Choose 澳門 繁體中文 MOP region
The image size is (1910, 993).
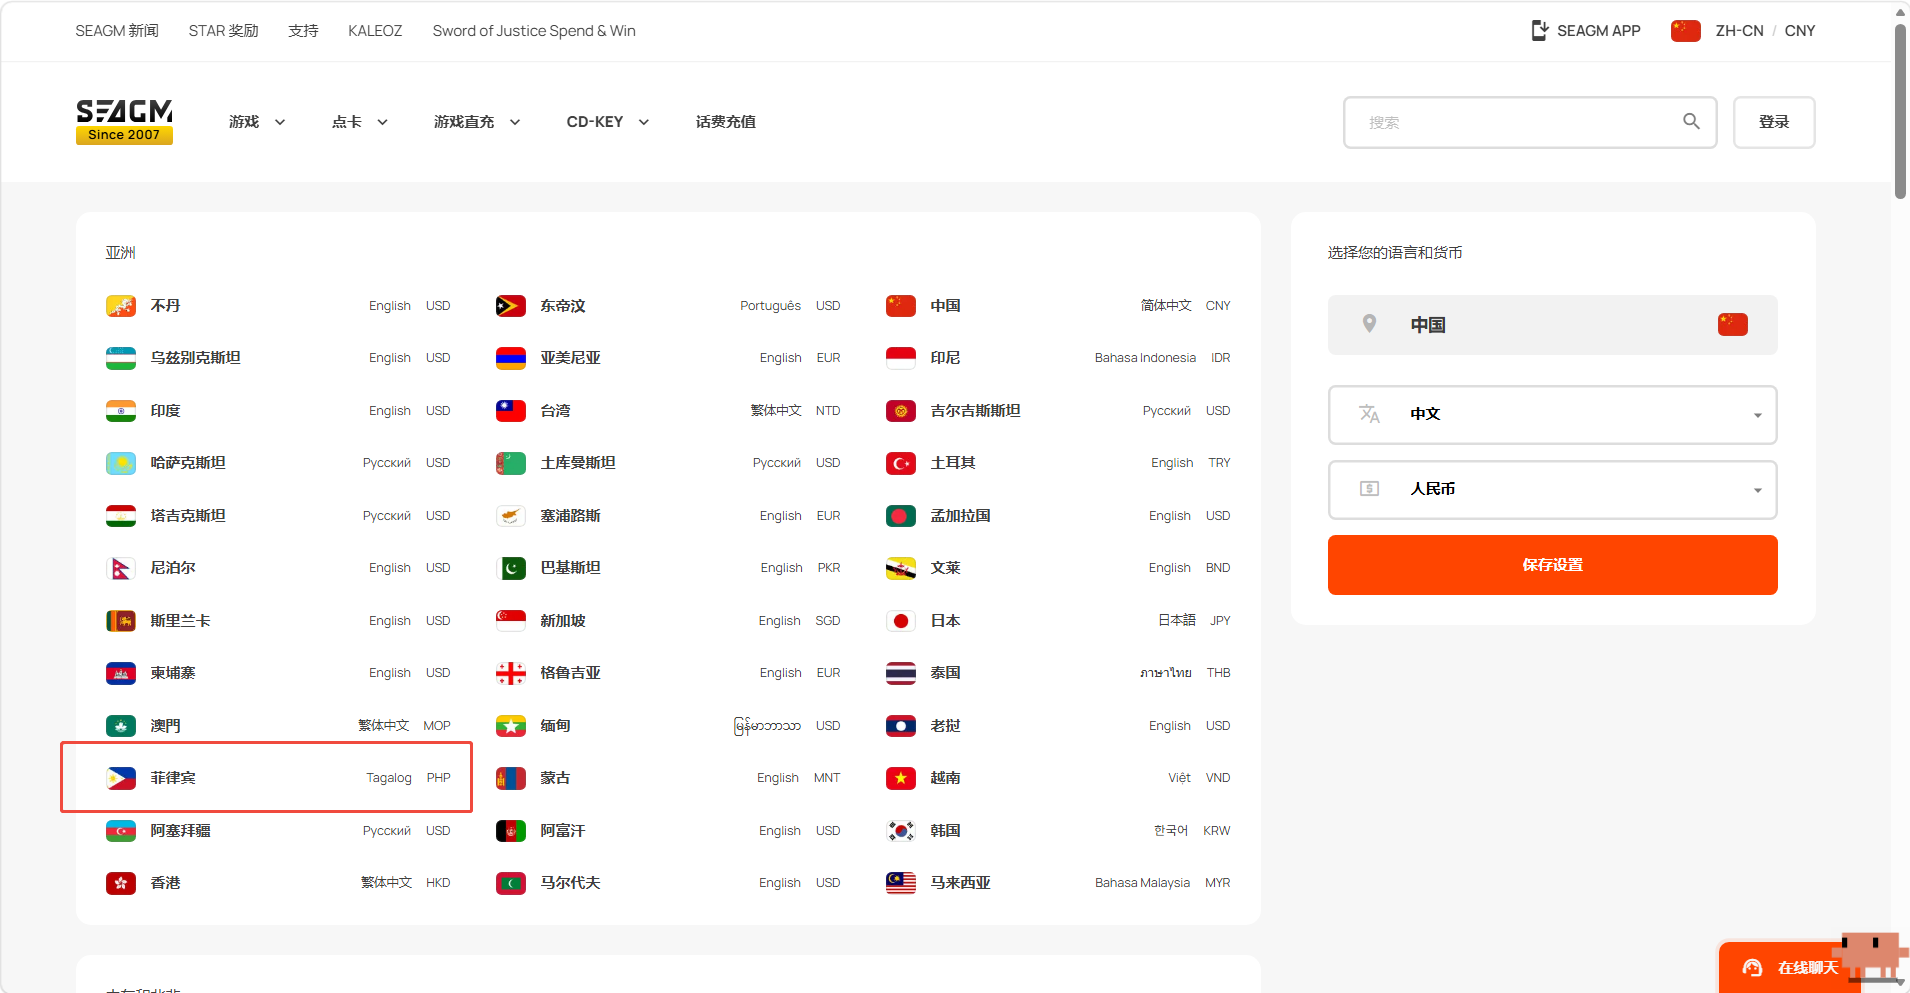pos(278,726)
